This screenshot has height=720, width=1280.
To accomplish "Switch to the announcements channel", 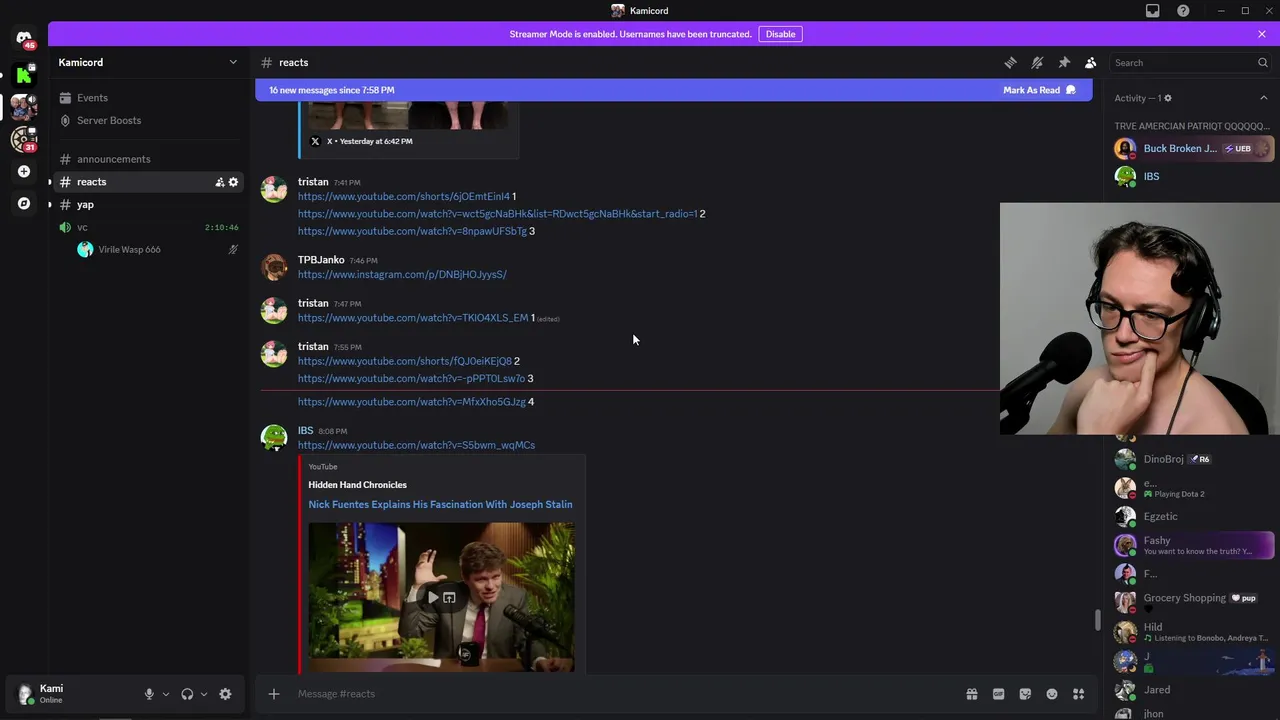I will (x=150, y=159).
